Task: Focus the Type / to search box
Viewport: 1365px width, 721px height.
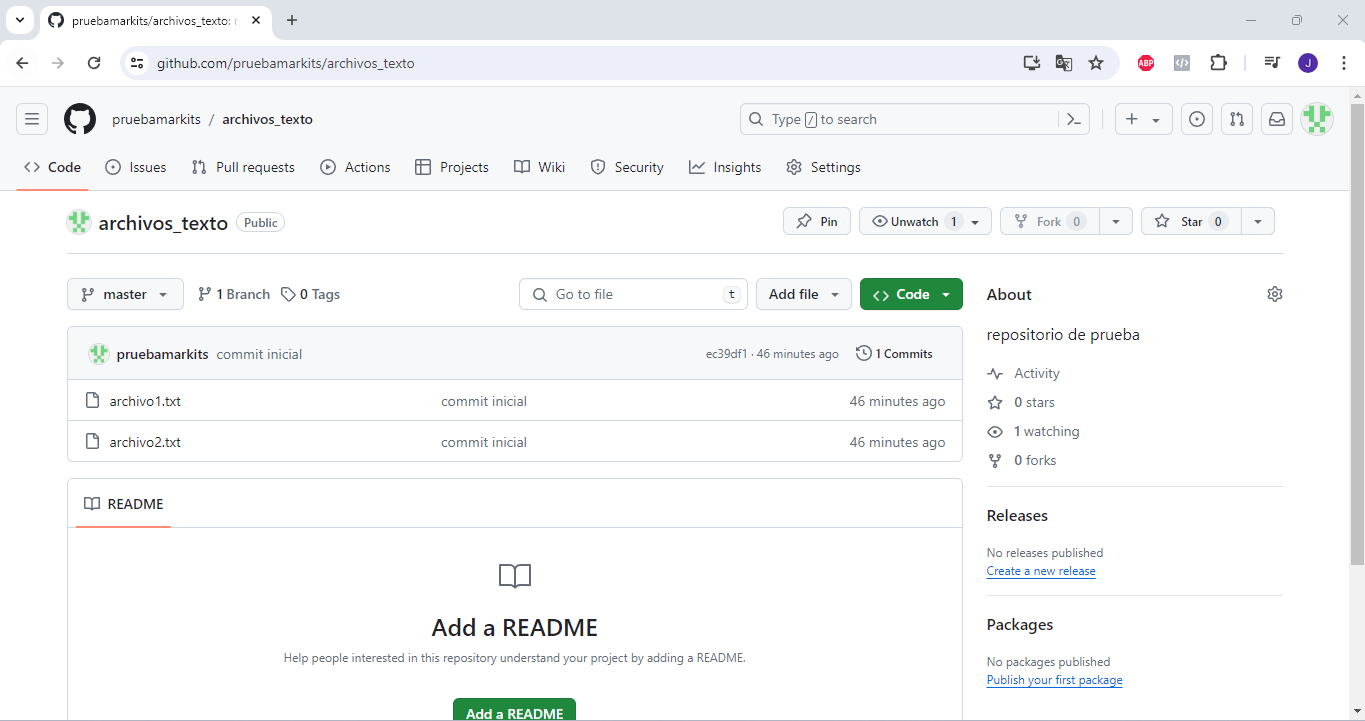Action: (x=899, y=119)
